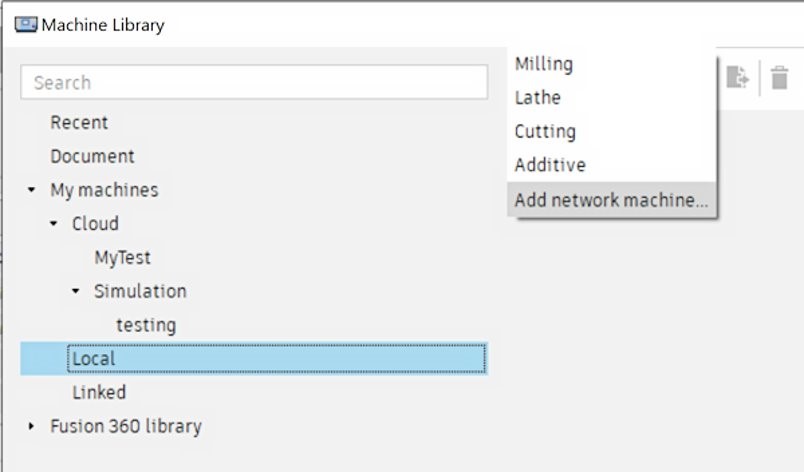
Task: Click the trash delete icon
Action: 780,77
